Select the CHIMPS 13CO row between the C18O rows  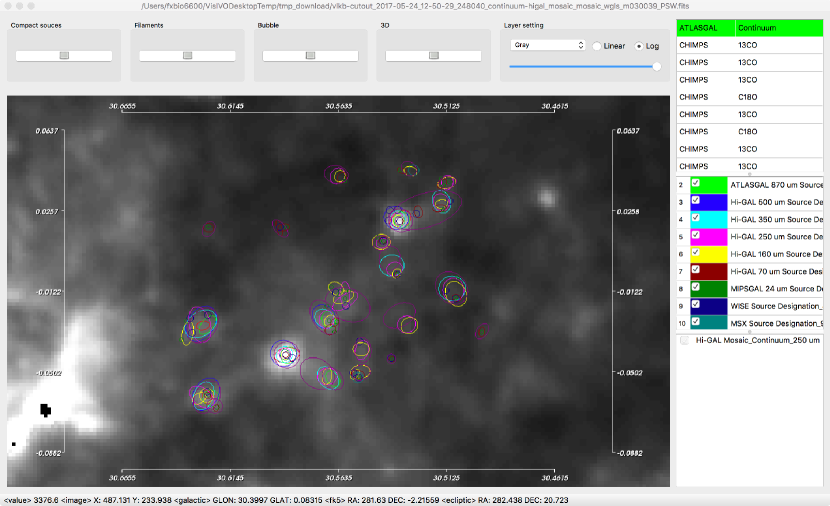coord(750,114)
